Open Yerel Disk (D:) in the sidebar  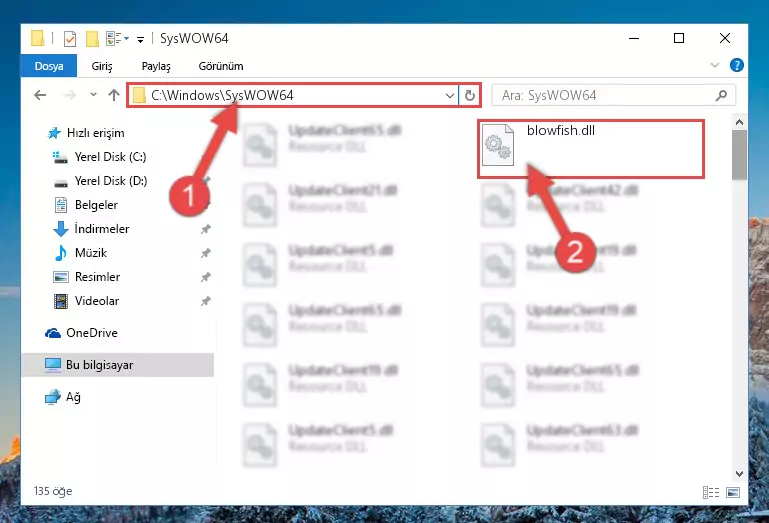100,181
